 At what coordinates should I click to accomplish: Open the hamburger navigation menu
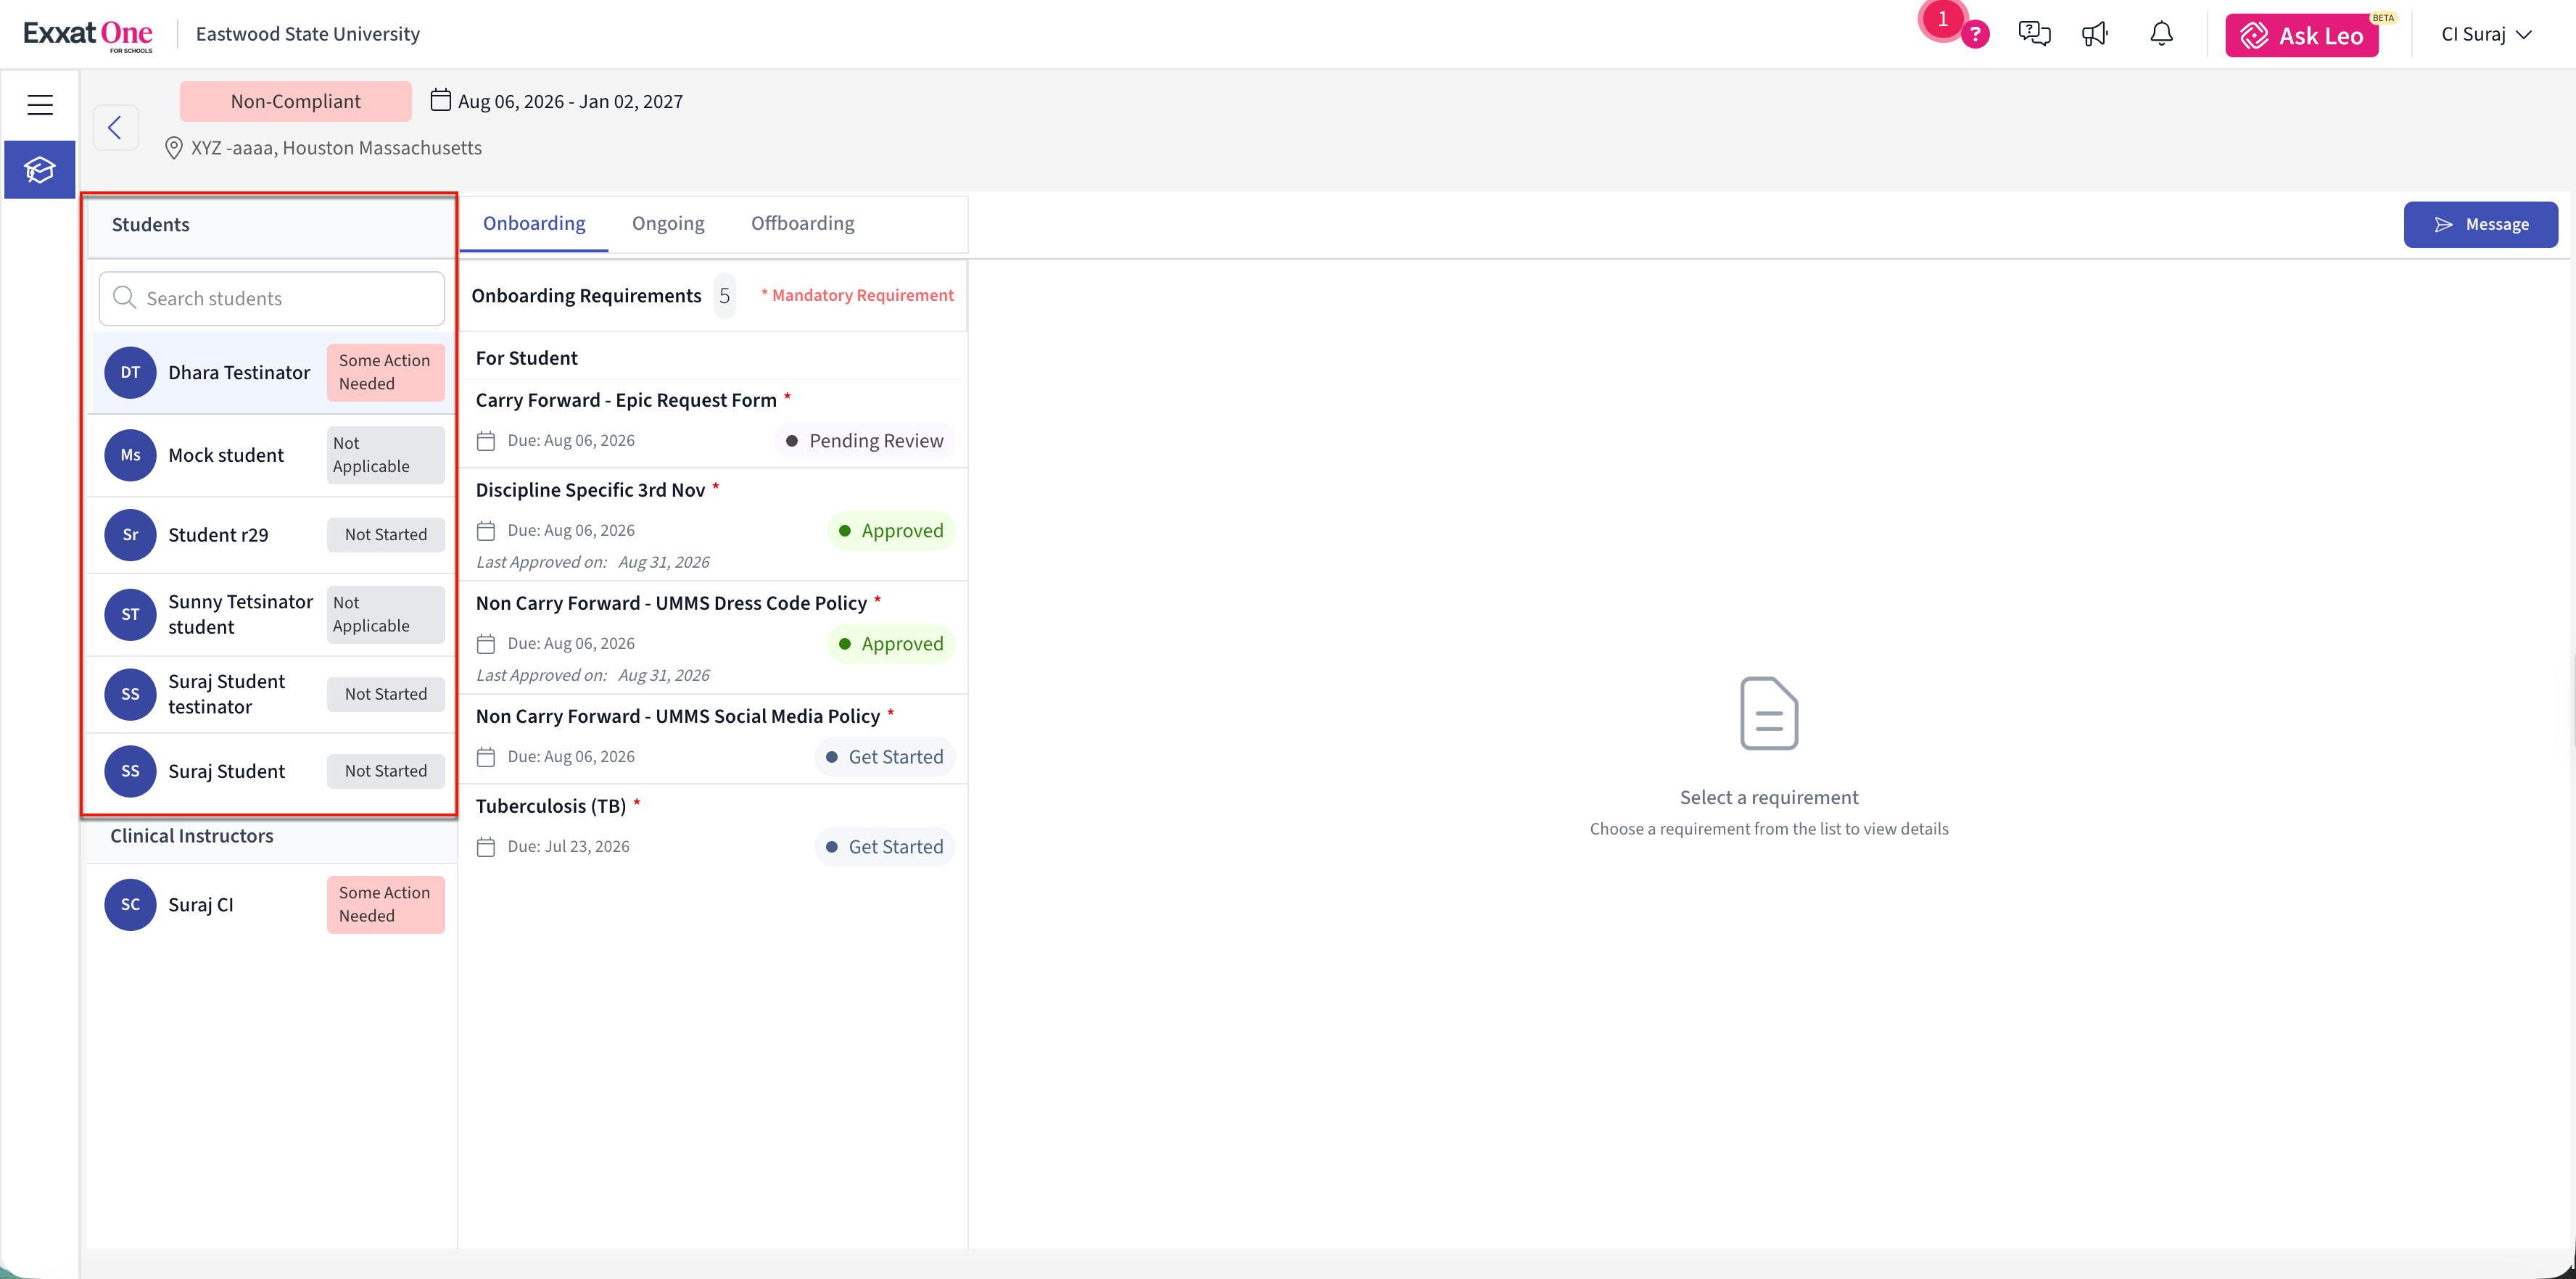coord(40,105)
